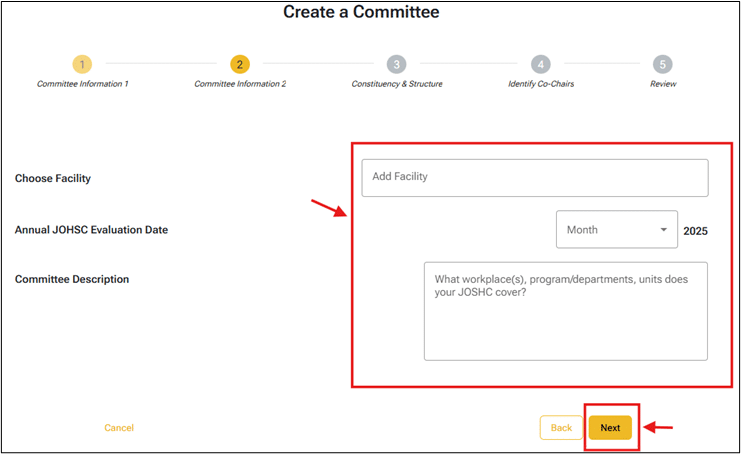The image size is (741, 454).
Task: Select the Committee Information 2 step label
Action: click(x=240, y=84)
